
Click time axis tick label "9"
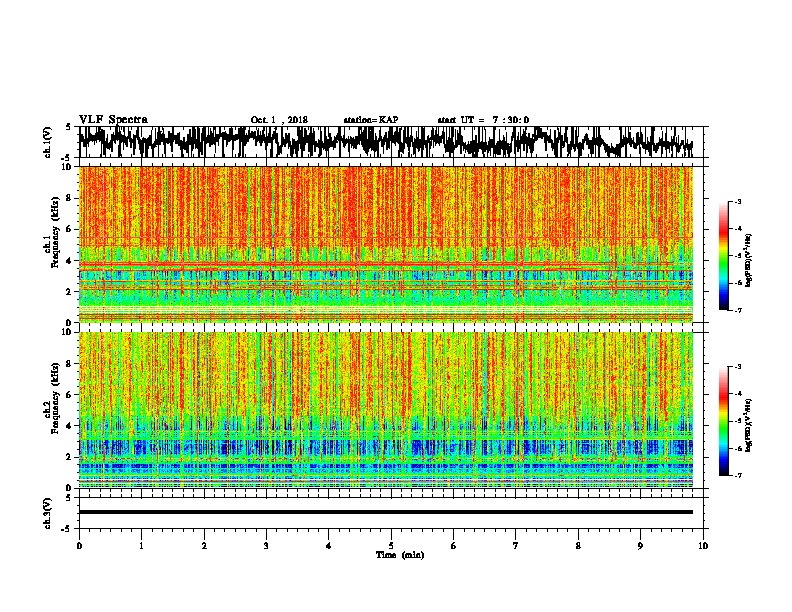coord(640,546)
